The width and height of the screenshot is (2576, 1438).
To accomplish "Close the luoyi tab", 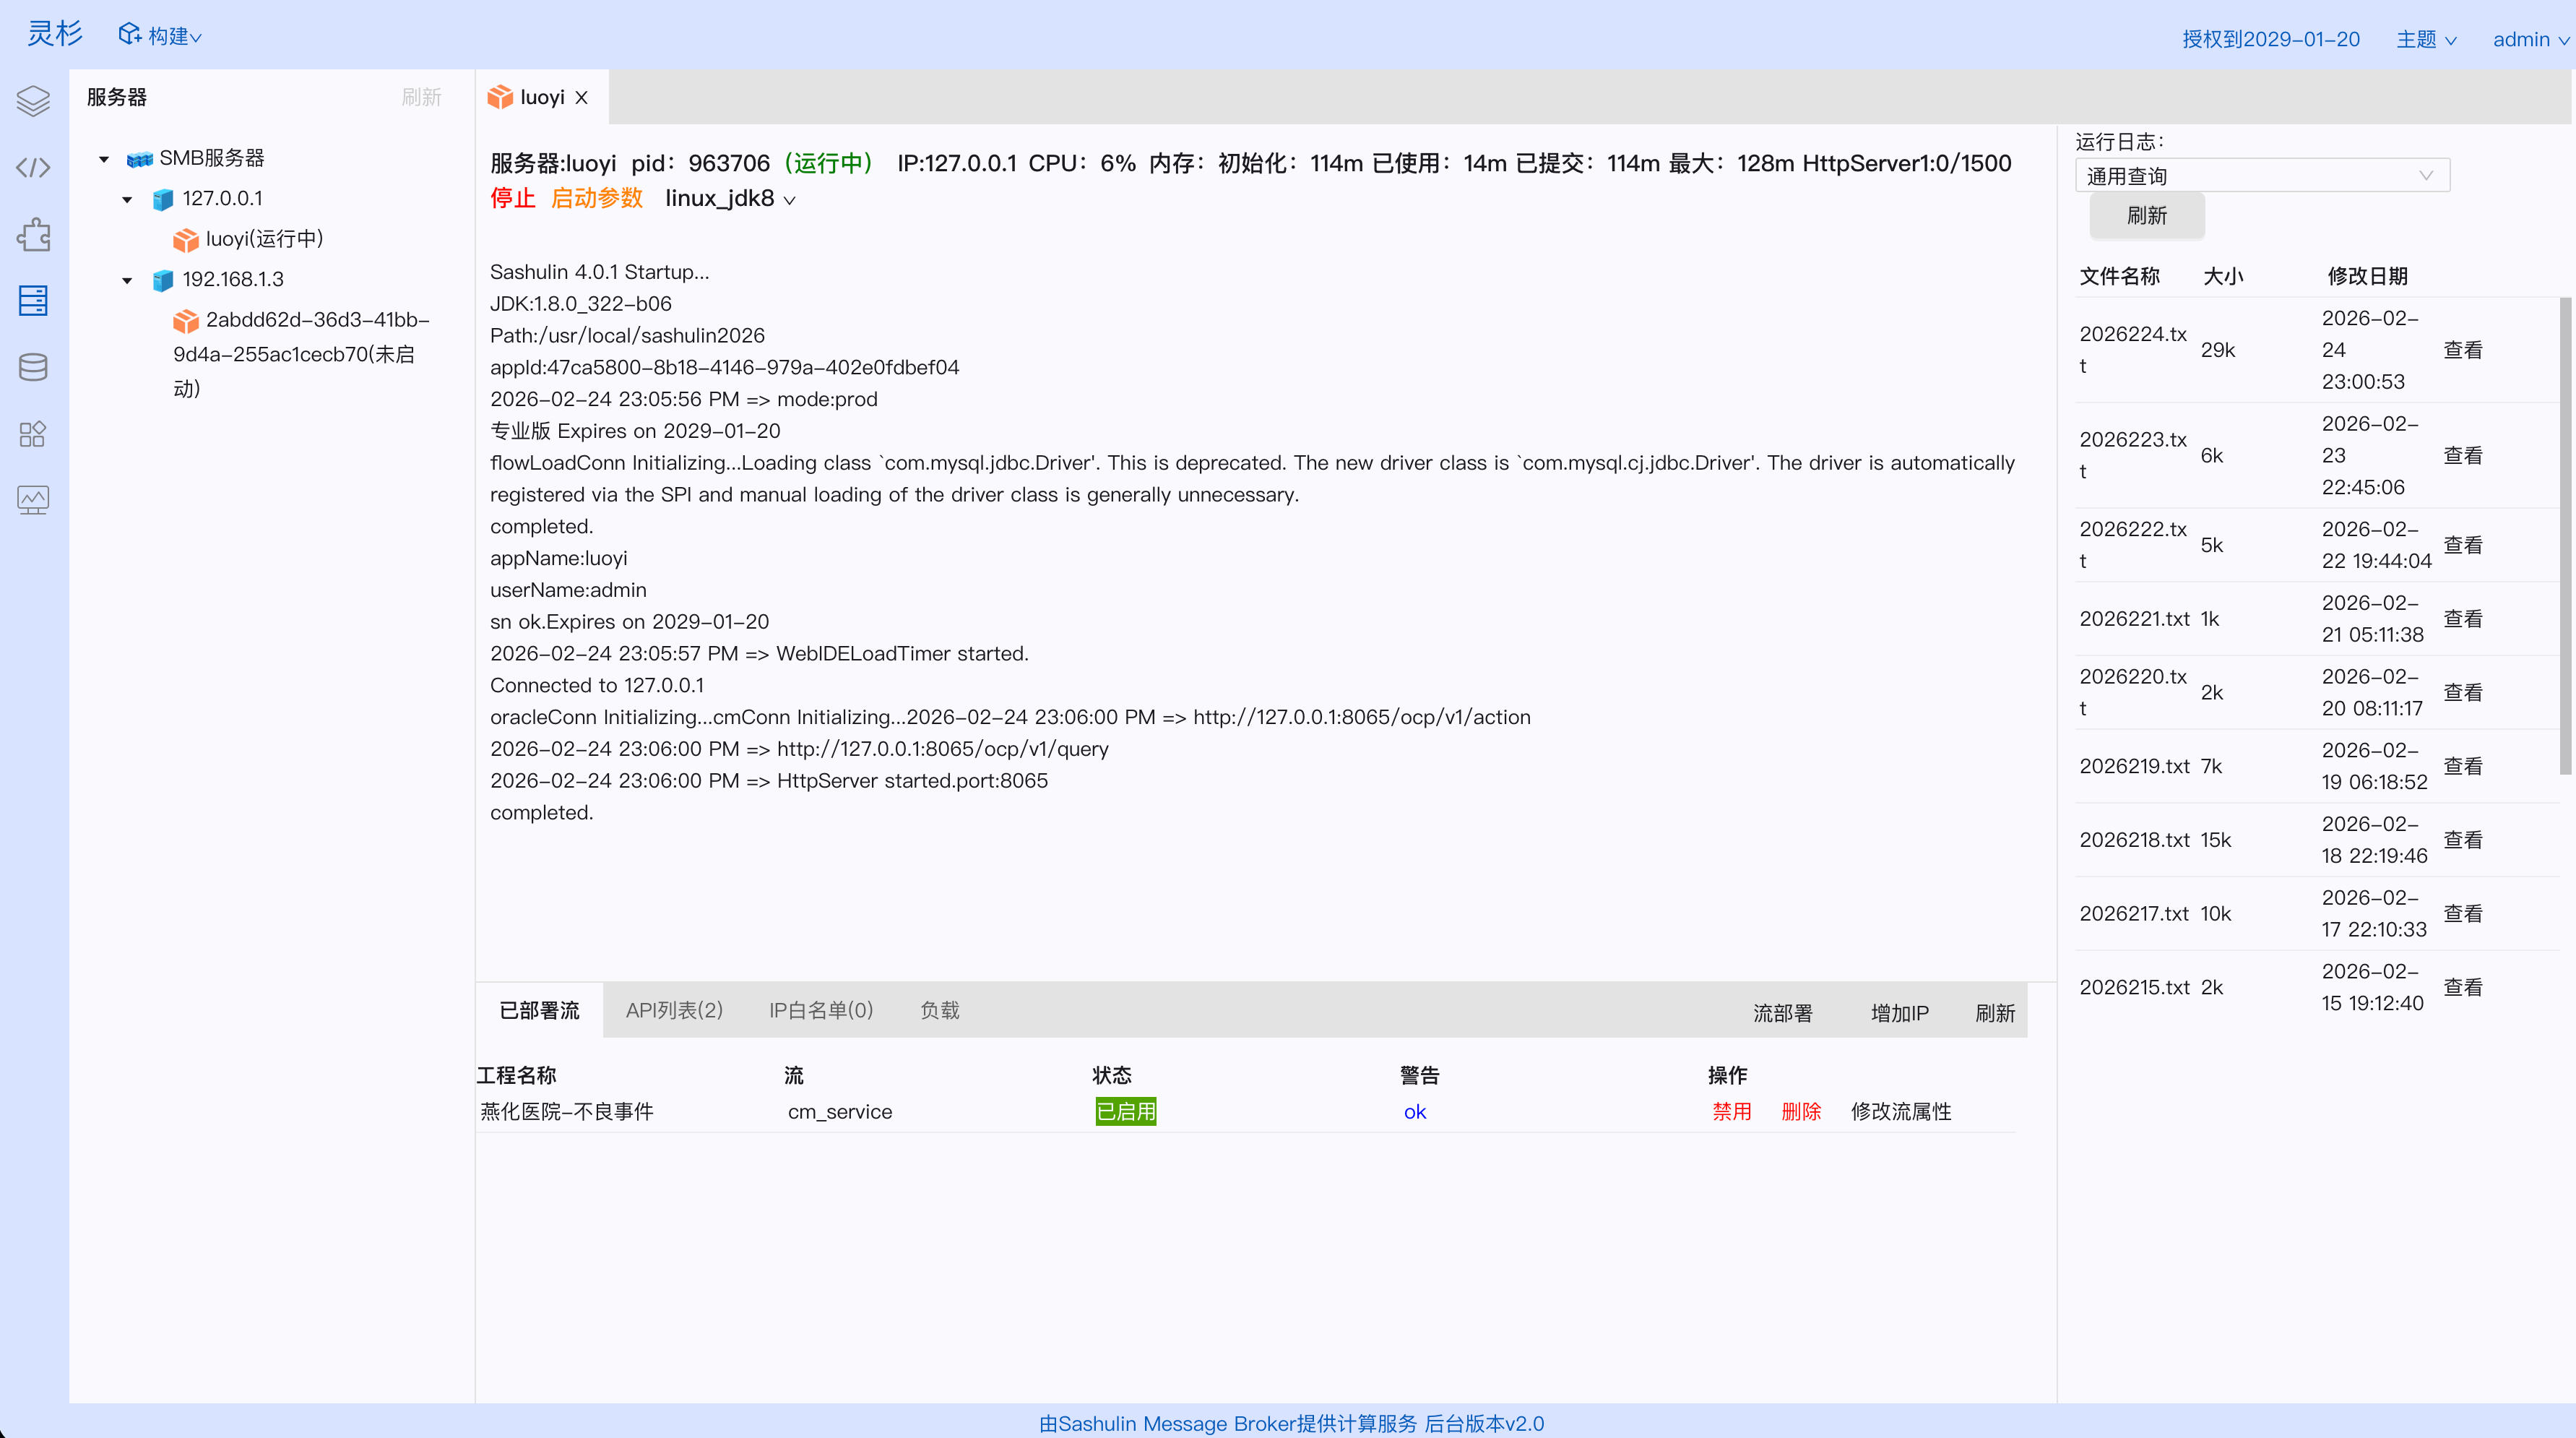I will coord(581,97).
